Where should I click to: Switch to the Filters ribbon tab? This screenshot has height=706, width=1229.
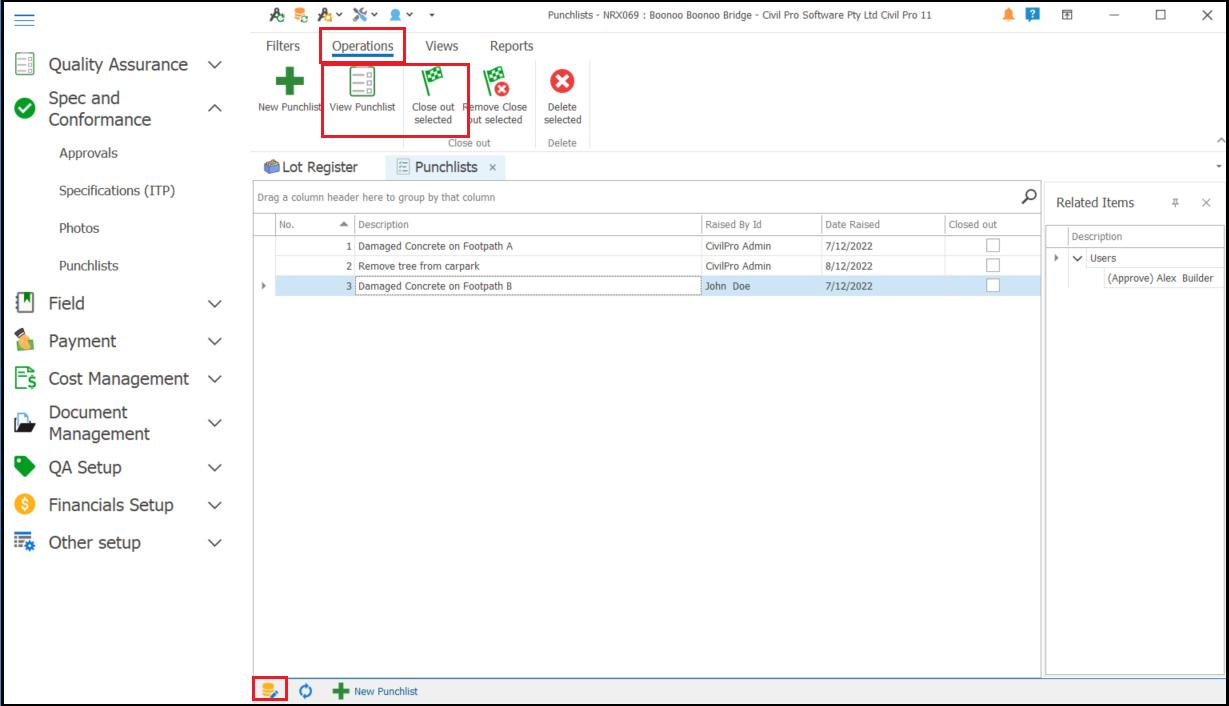pos(283,46)
